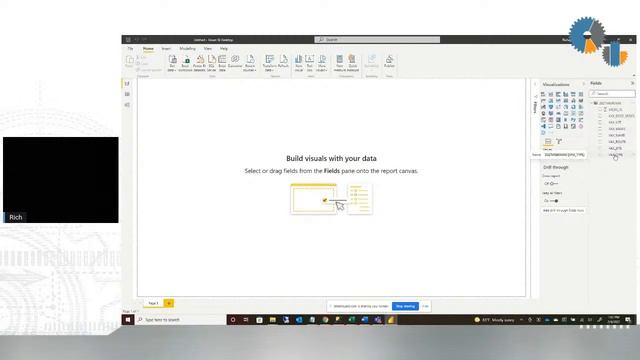Collapse the Visualizations pane chevron
Image resolution: width=640 pixels, height=360 pixels.
[584, 84]
